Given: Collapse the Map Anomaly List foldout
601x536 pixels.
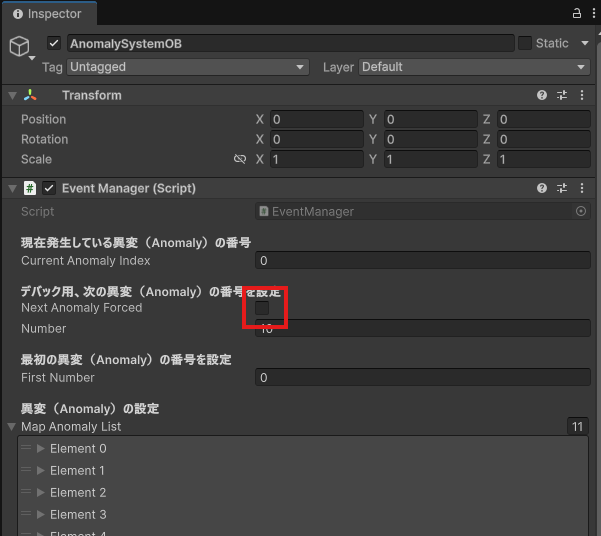Looking at the screenshot, I should (12, 427).
